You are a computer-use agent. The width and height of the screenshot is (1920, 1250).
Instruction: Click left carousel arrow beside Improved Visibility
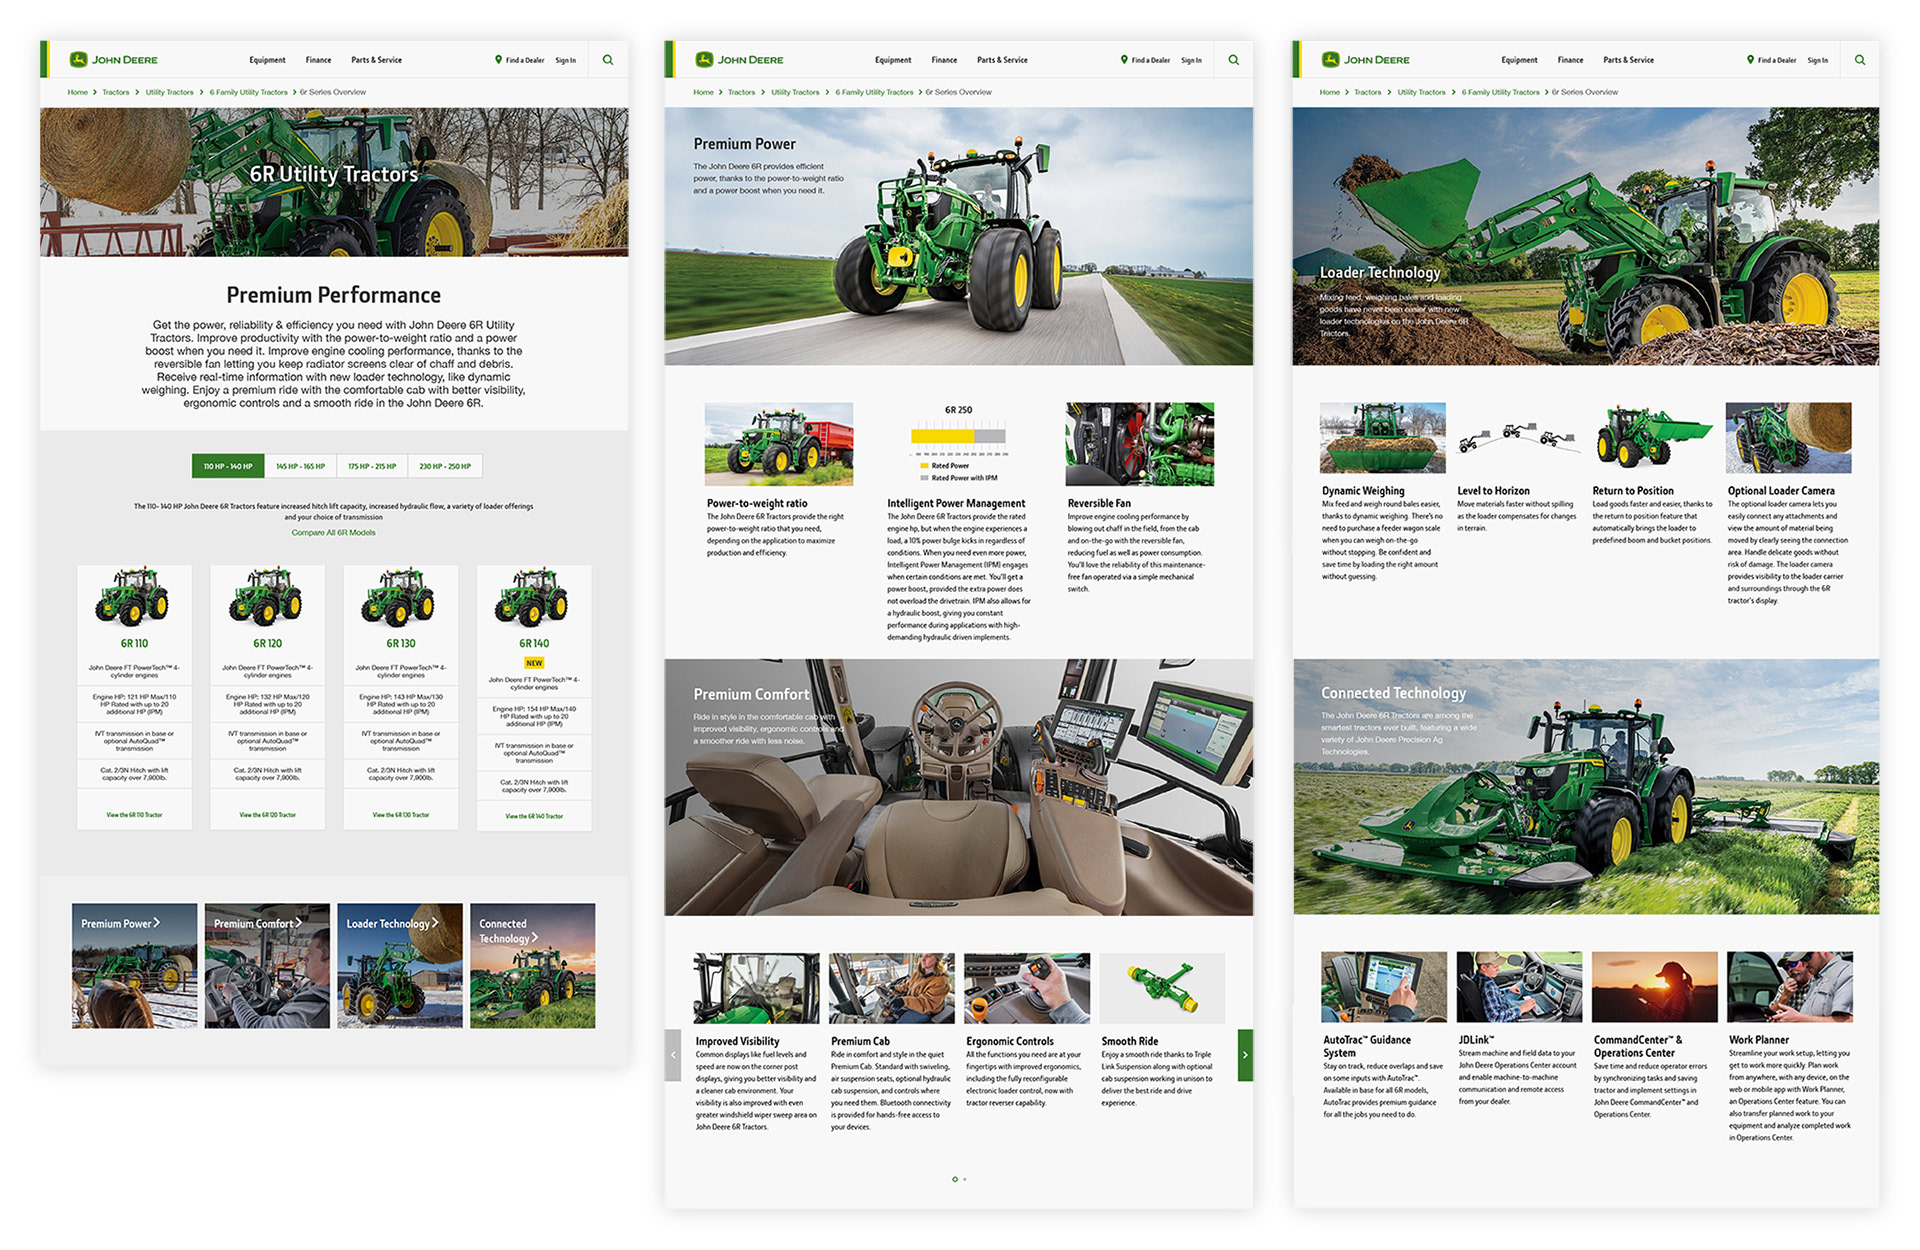(673, 1055)
